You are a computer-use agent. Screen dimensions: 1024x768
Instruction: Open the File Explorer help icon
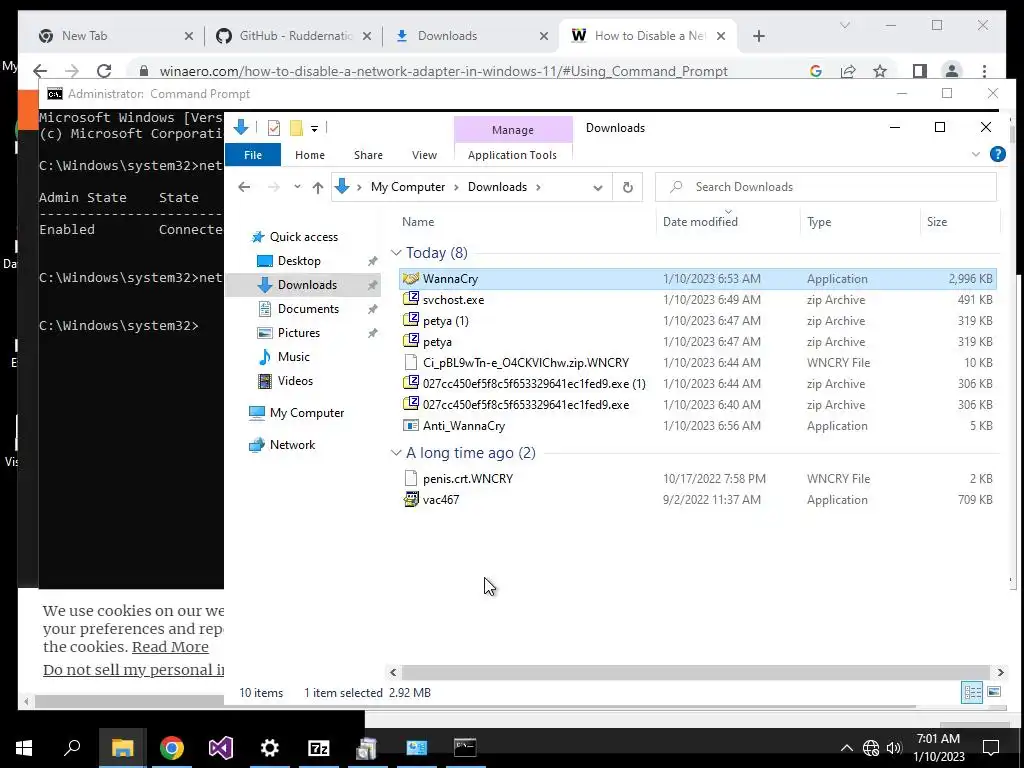point(997,154)
